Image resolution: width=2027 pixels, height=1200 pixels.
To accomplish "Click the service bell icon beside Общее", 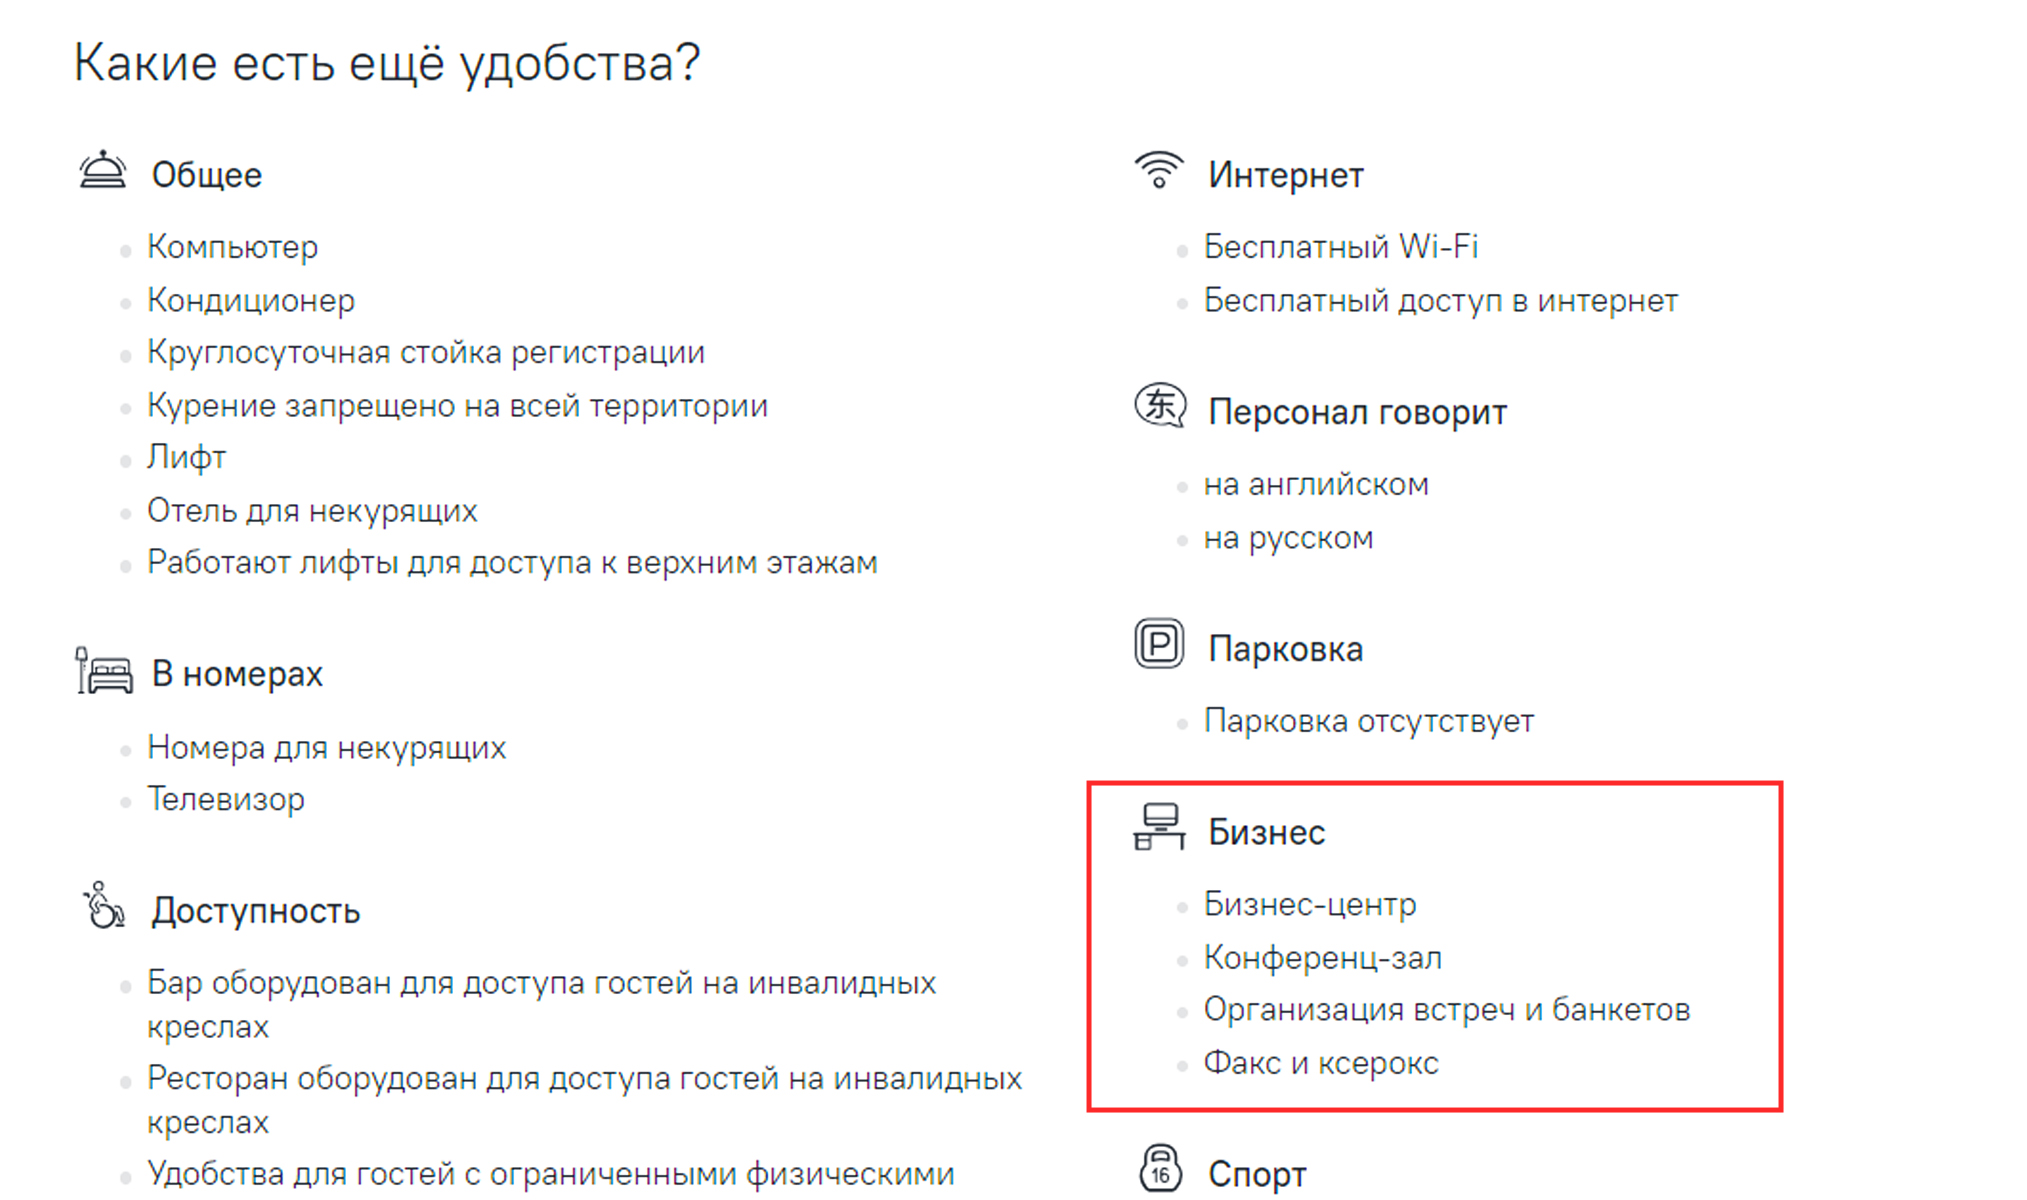I will (x=102, y=171).
